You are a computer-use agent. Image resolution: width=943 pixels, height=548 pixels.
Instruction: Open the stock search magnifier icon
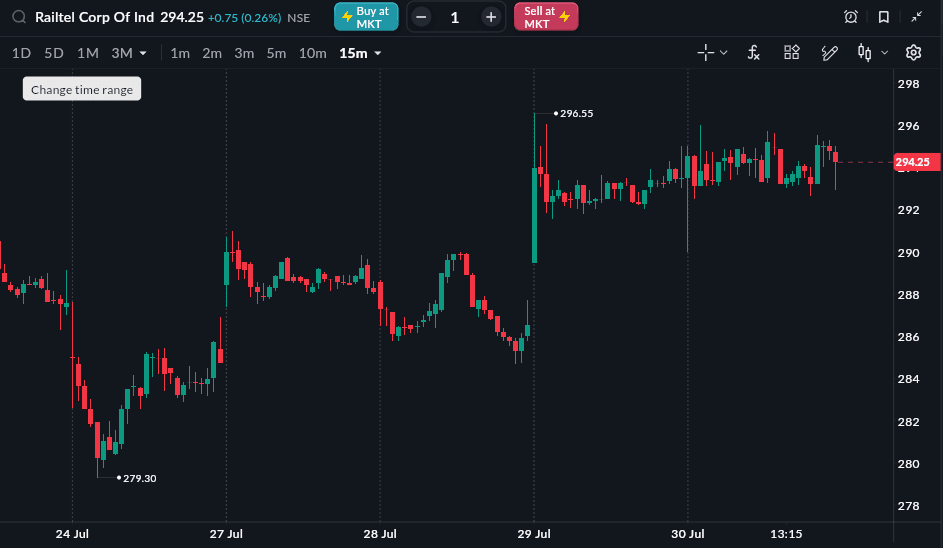tap(19, 17)
